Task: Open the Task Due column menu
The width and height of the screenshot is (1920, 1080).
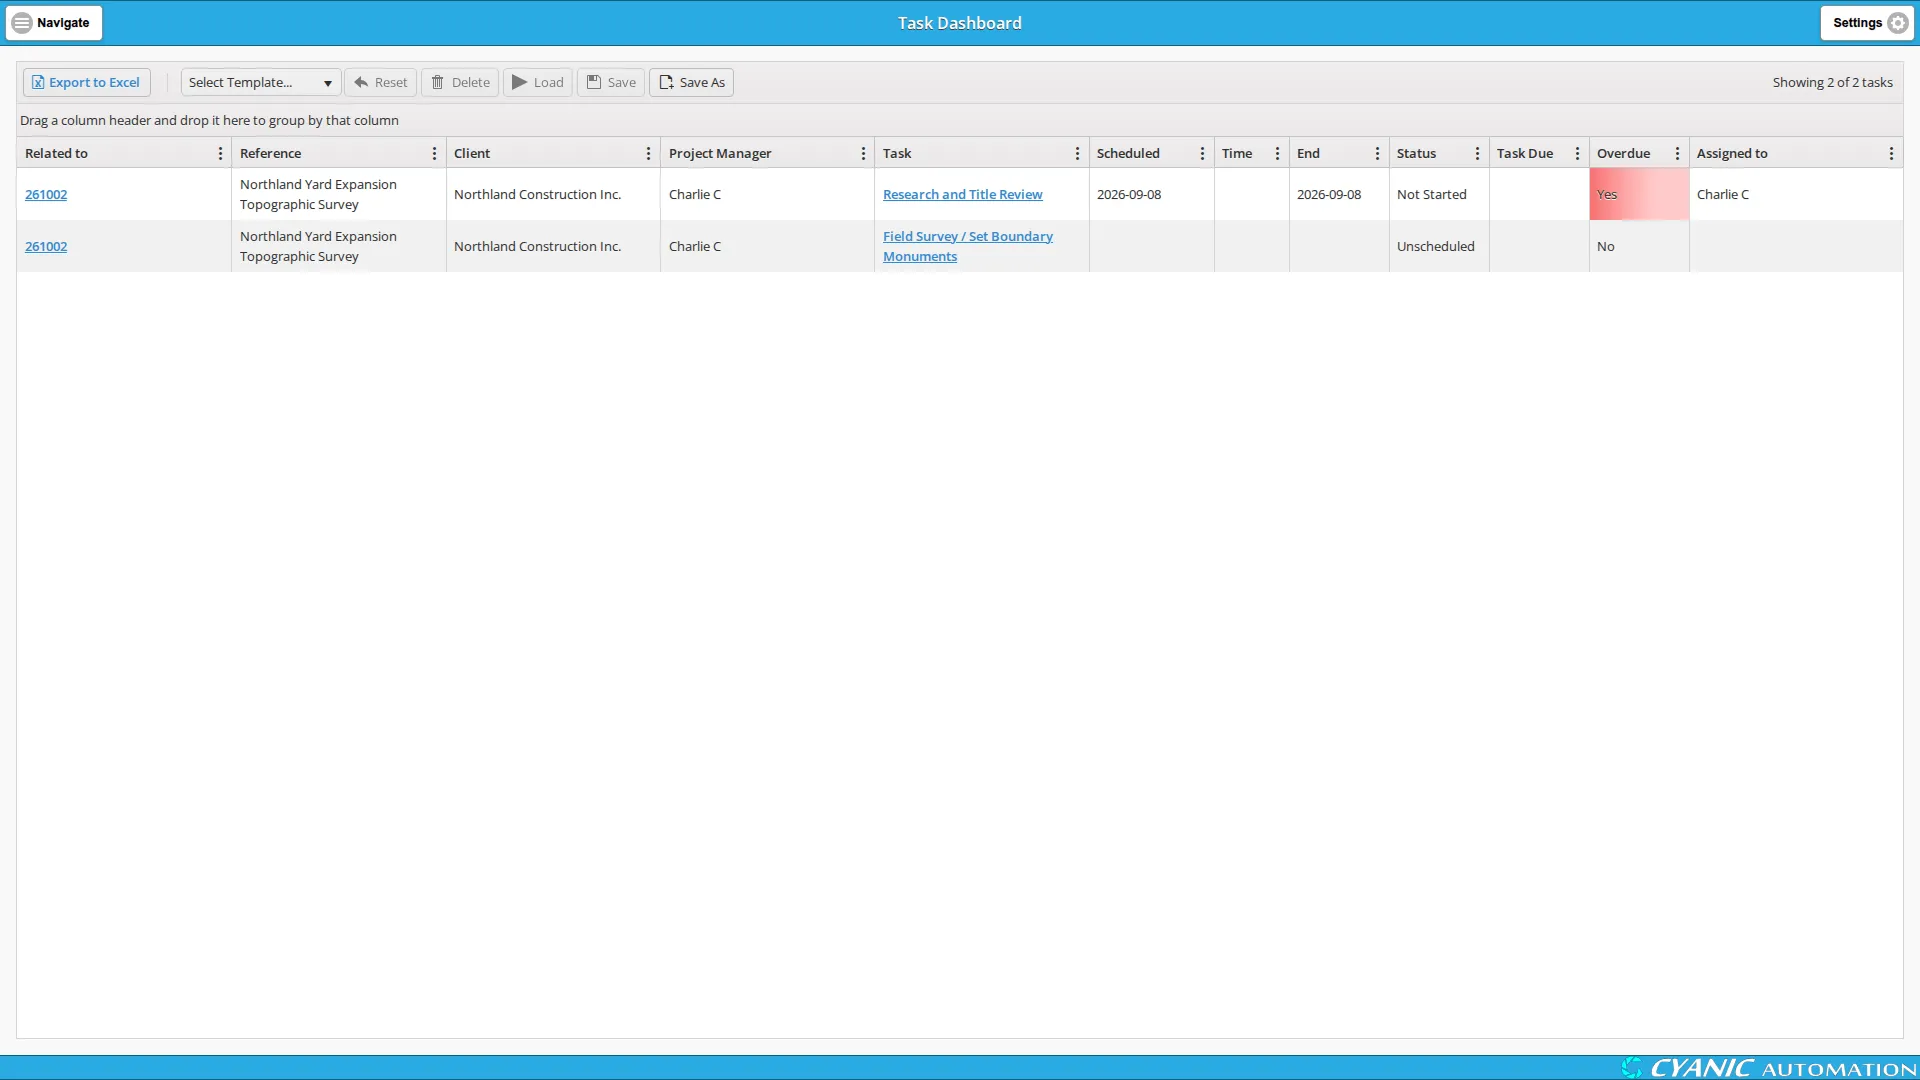Action: click(1577, 153)
